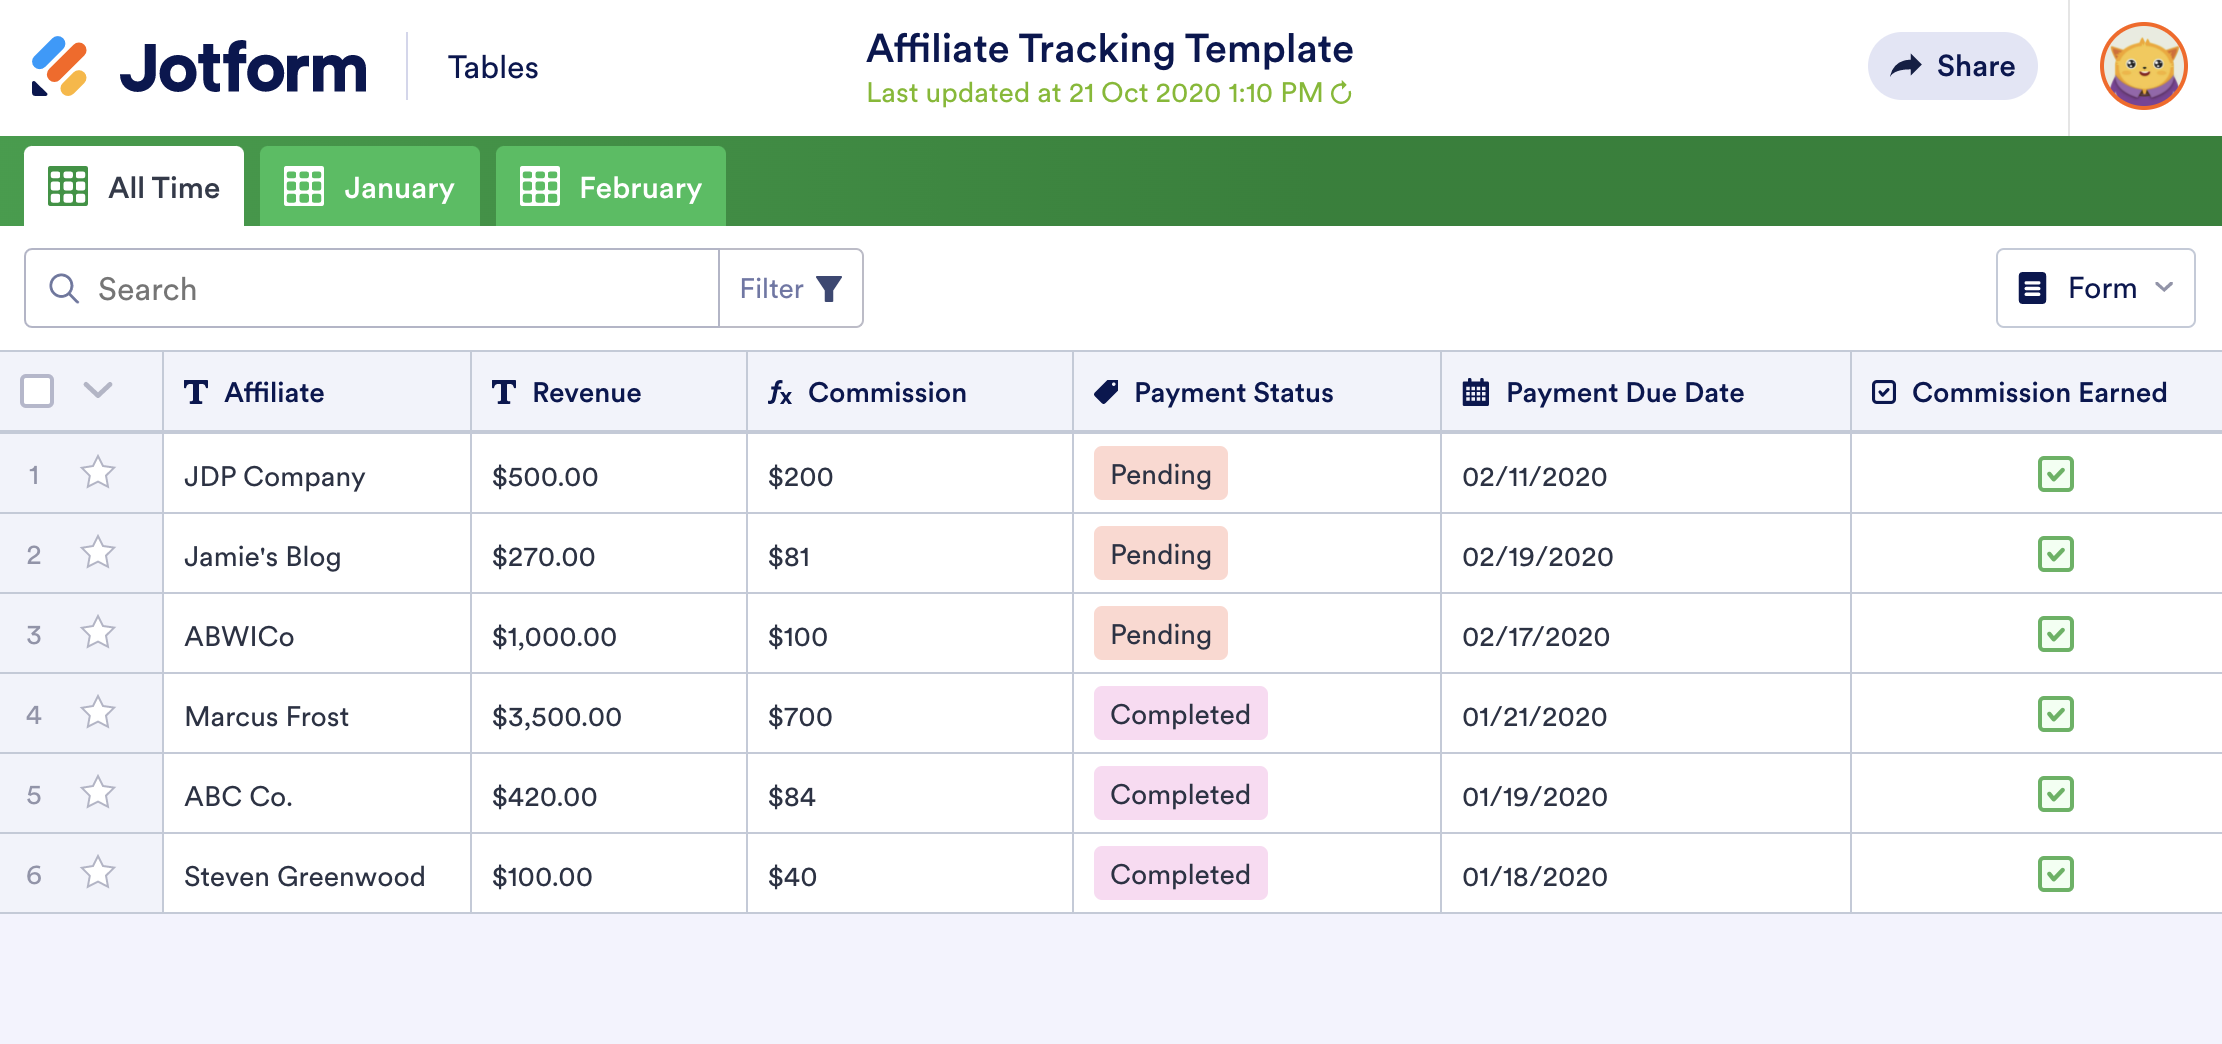Switch to the January tab

[x=370, y=187]
